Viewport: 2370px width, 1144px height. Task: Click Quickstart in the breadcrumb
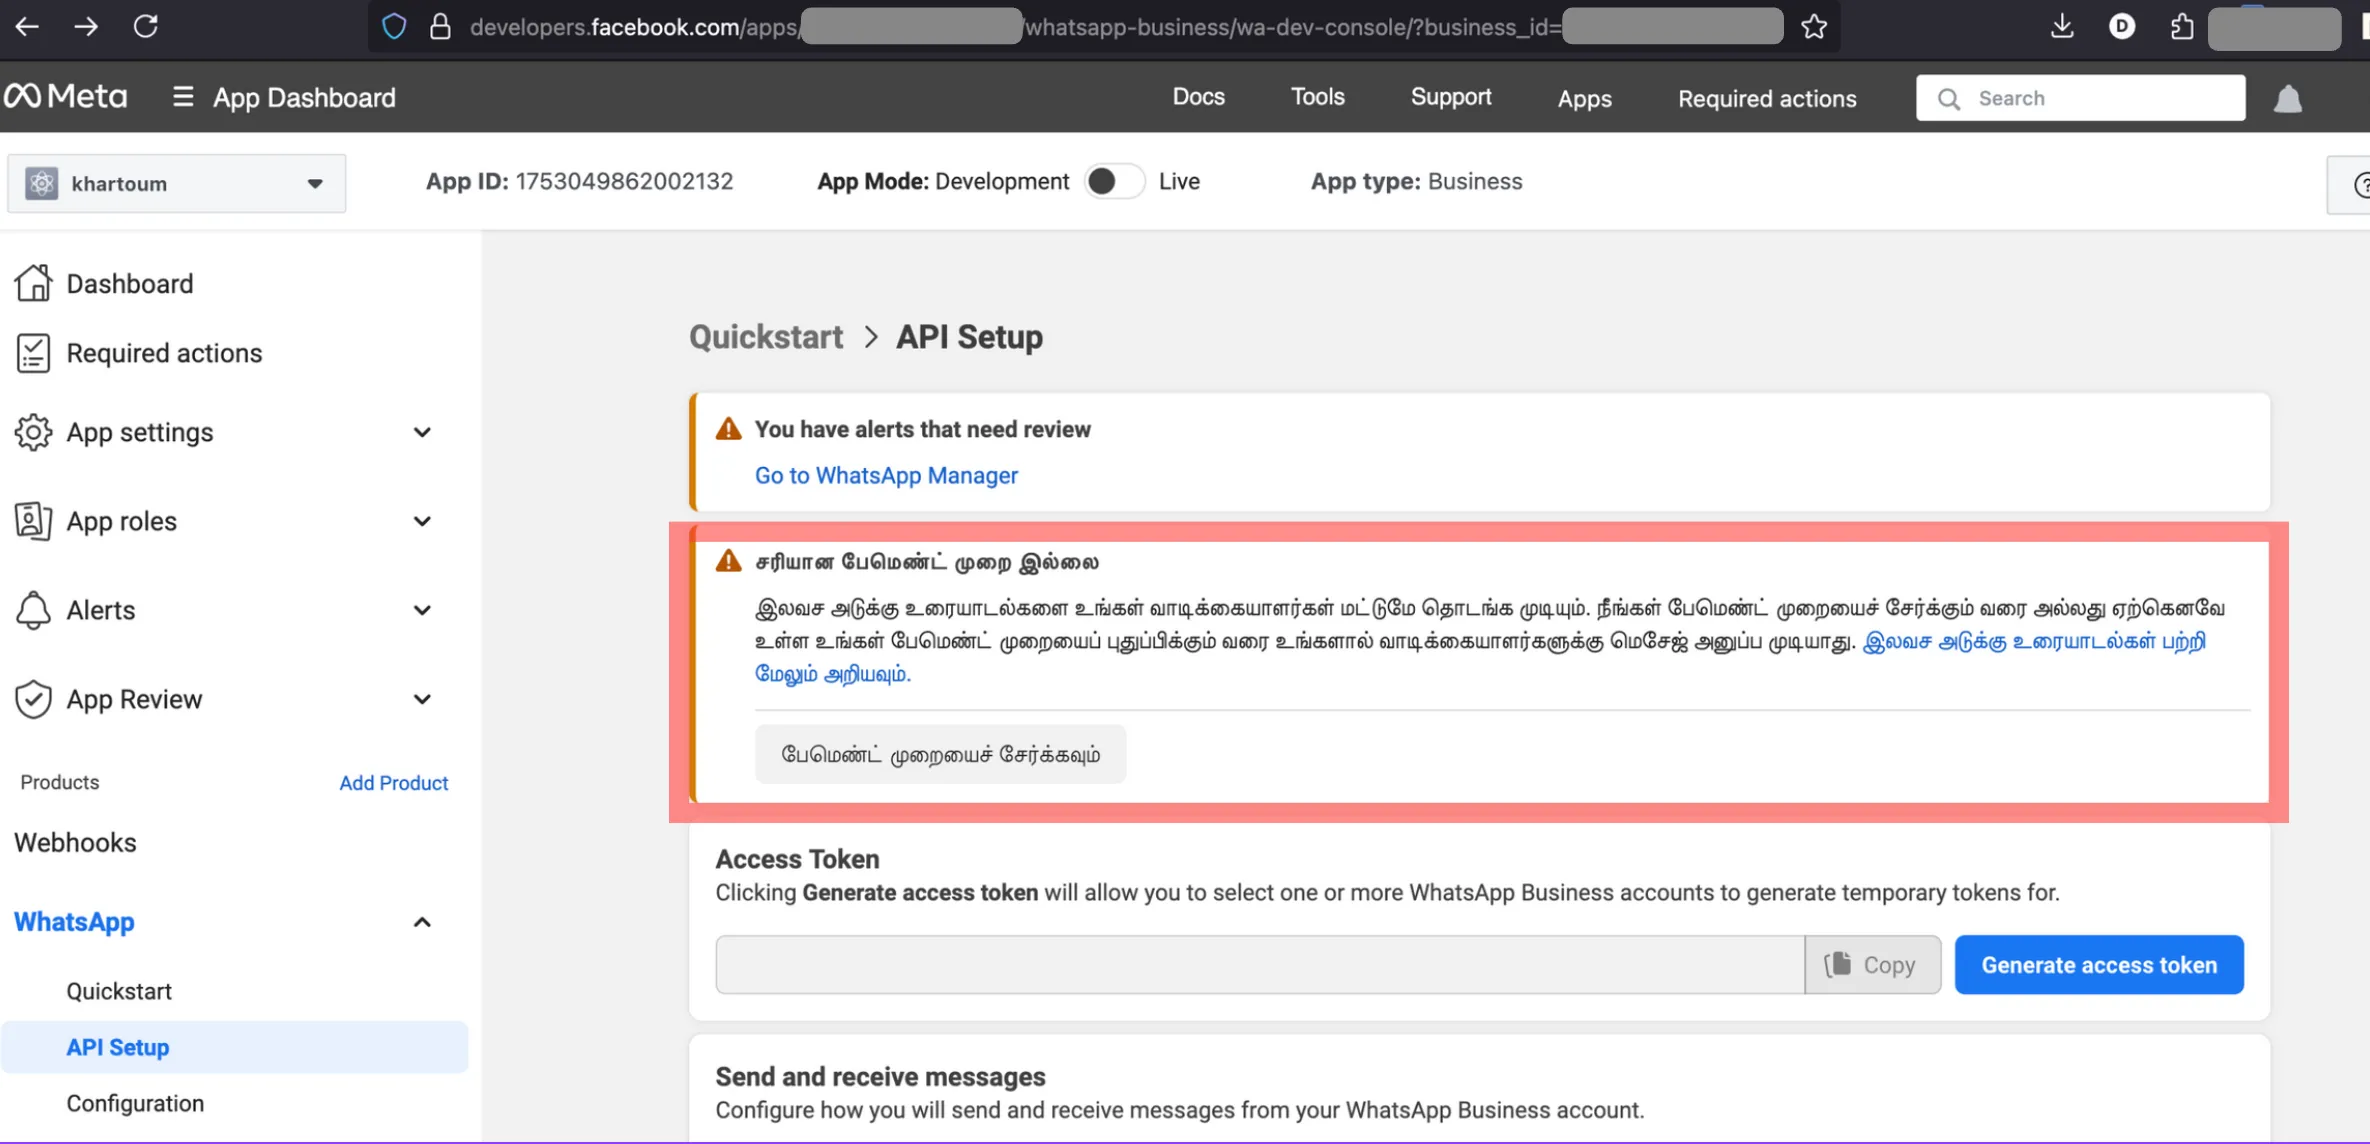click(x=766, y=337)
